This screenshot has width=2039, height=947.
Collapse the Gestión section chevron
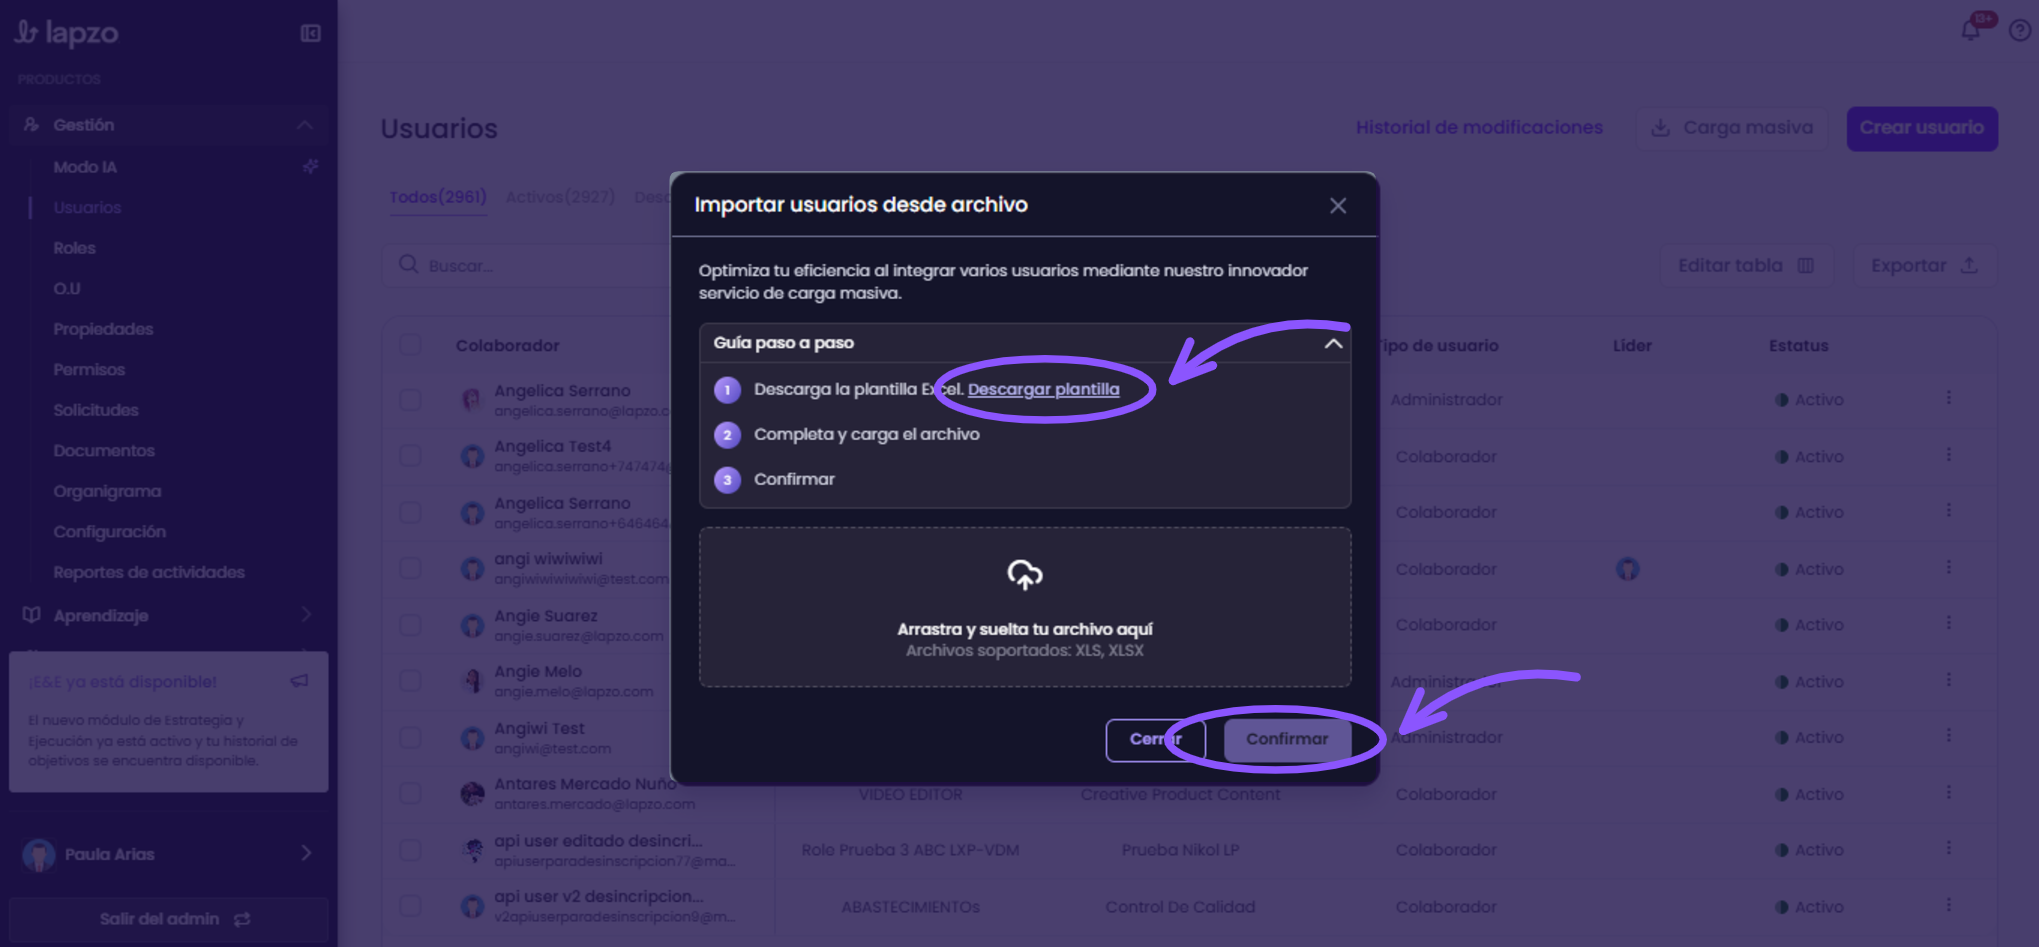click(305, 125)
